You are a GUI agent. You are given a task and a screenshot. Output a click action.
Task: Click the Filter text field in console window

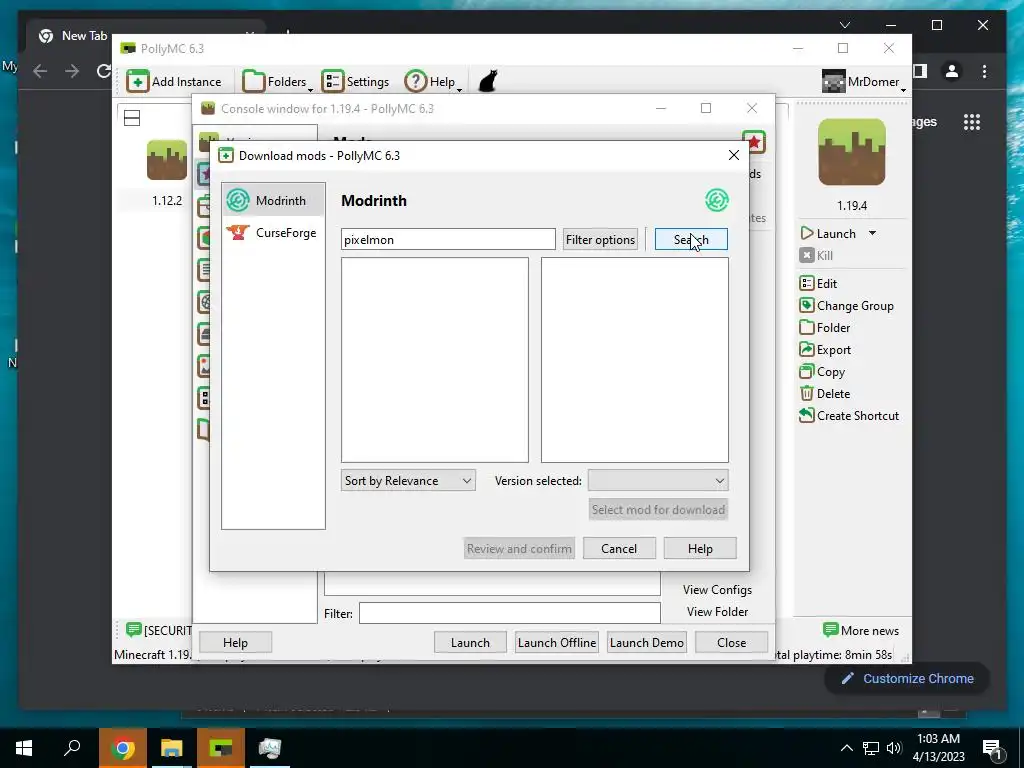[x=509, y=613]
